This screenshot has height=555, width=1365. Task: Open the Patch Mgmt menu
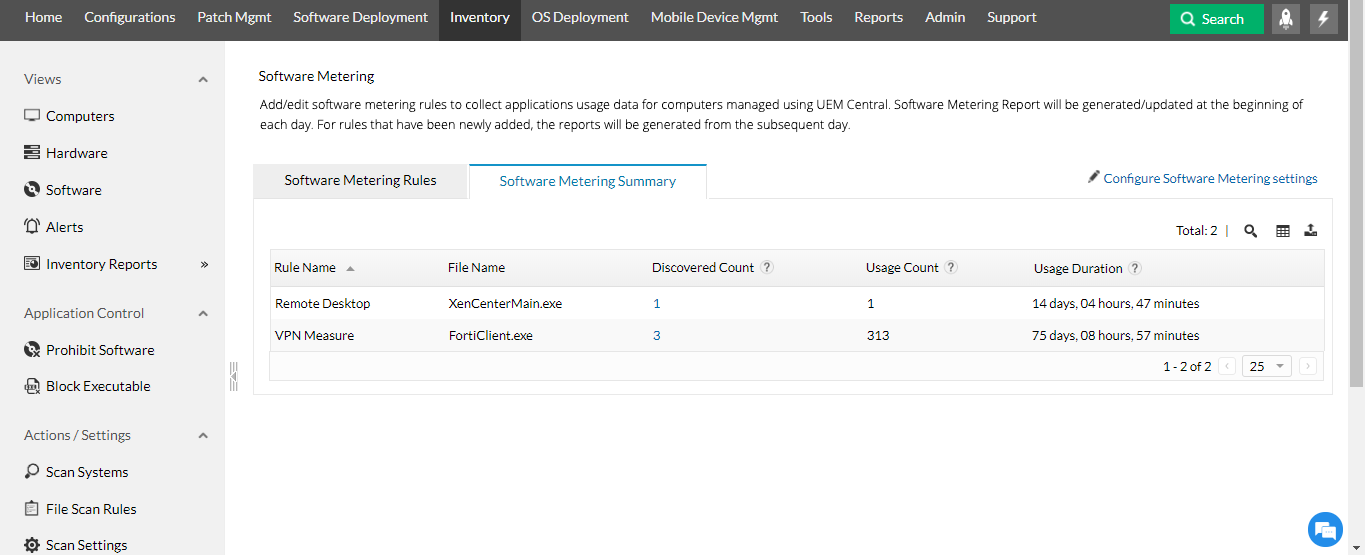(x=234, y=17)
